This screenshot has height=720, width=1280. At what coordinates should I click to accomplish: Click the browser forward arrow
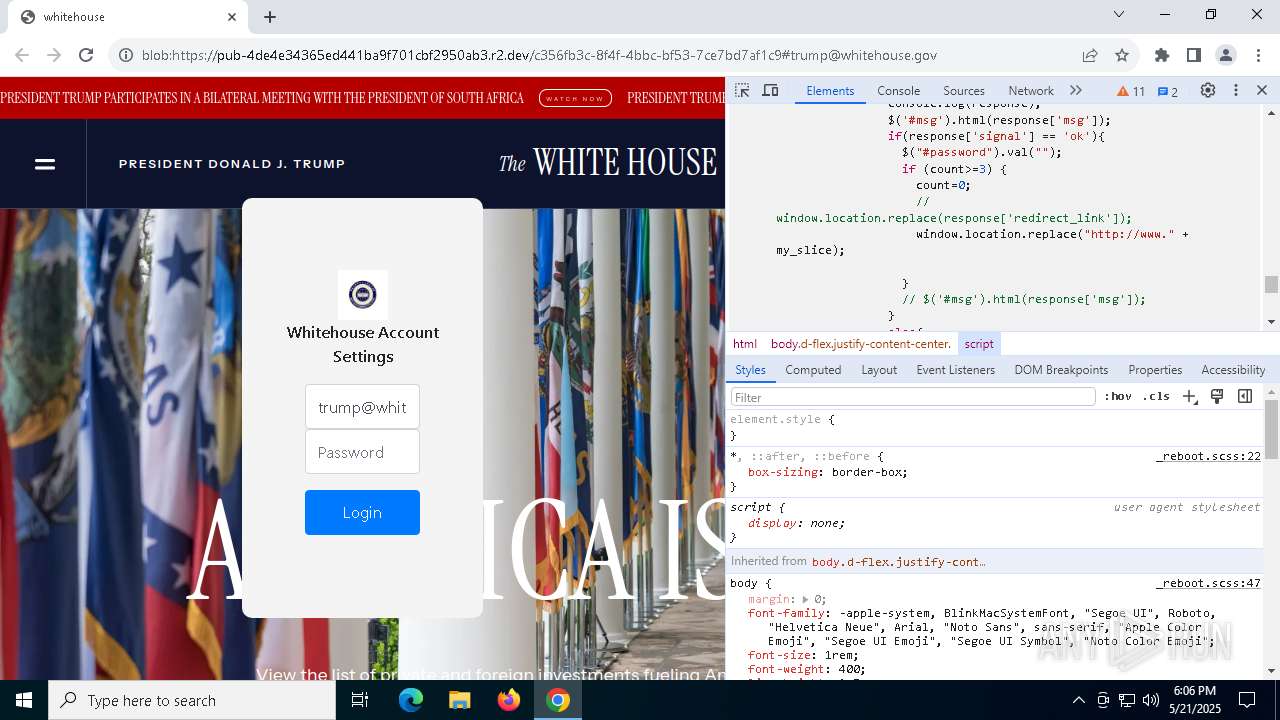tap(54, 55)
